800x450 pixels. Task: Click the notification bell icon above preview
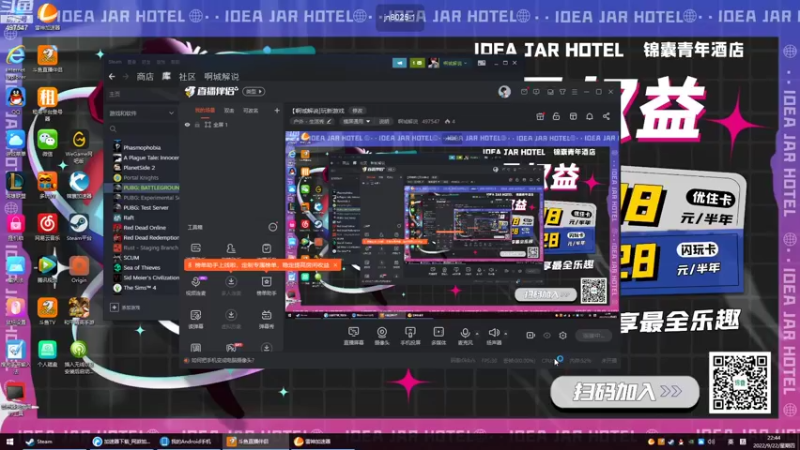click(589, 117)
